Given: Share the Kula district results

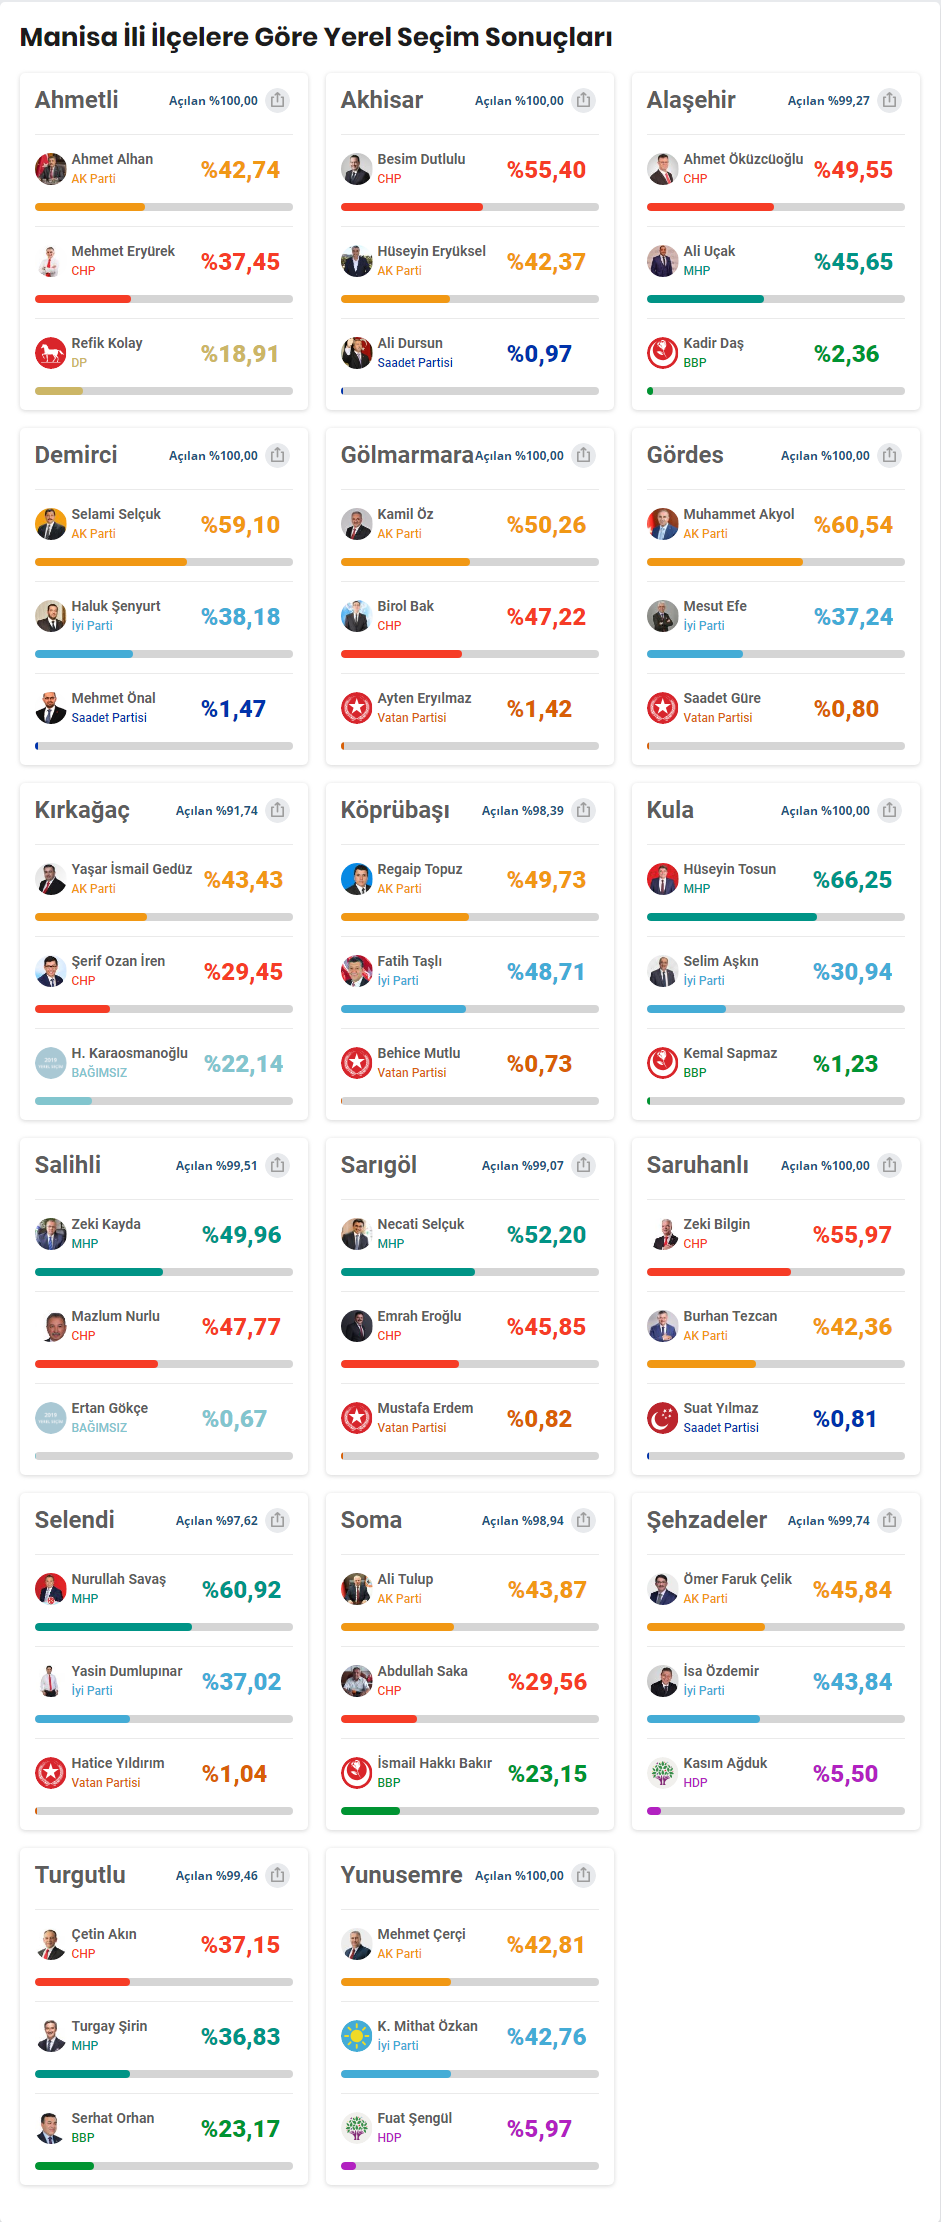Looking at the screenshot, I should point(890,810).
